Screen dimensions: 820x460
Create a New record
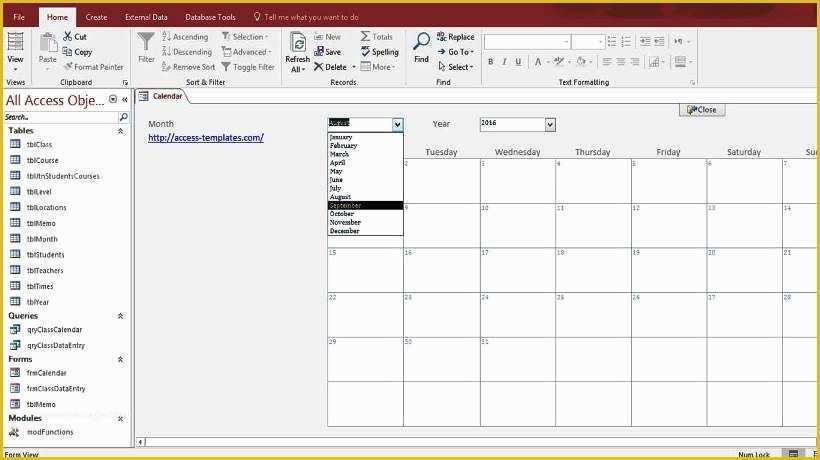click(x=327, y=37)
